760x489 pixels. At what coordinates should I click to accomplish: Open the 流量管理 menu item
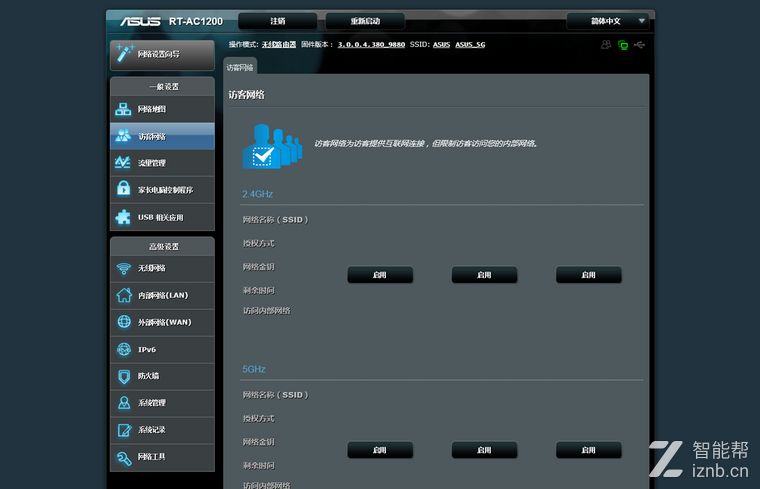click(x=162, y=163)
